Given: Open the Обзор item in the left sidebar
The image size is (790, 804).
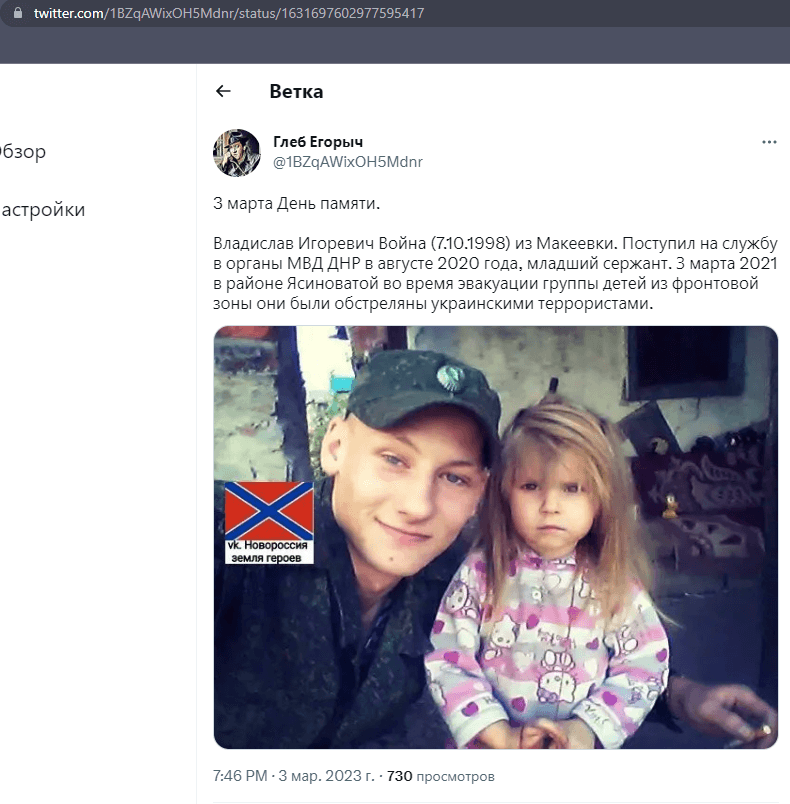Looking at the screenshot, I should tap(23, 152).
